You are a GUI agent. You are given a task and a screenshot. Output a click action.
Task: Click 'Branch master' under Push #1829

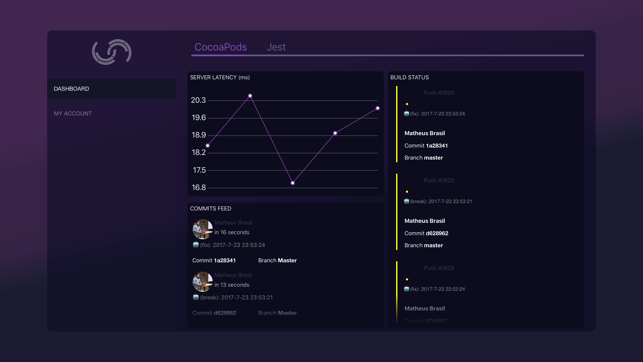[x=424, y=246]
